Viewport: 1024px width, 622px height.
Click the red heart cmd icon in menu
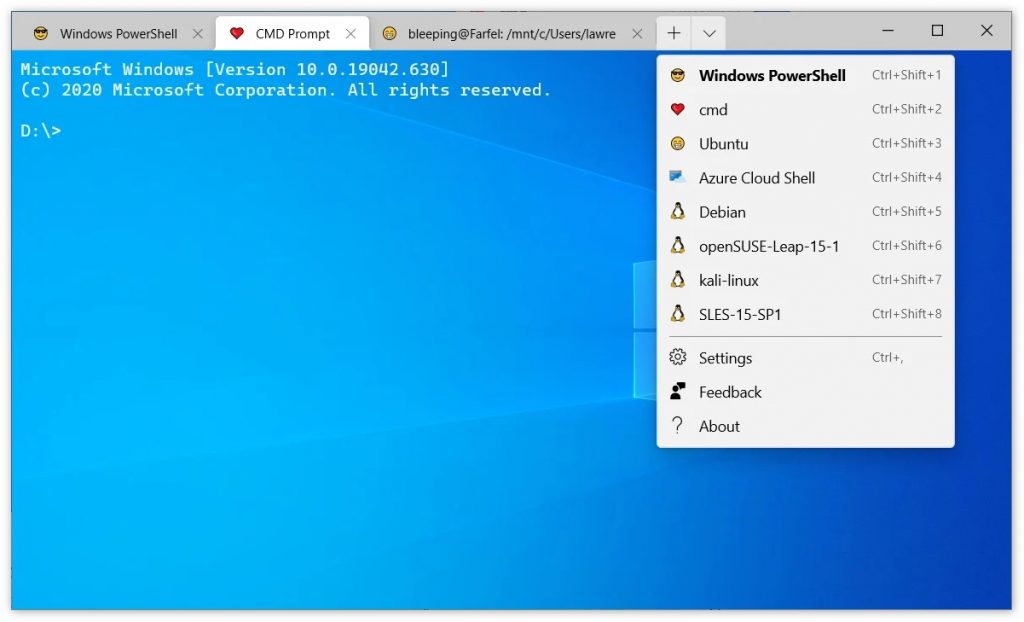[x=678, y=110]
